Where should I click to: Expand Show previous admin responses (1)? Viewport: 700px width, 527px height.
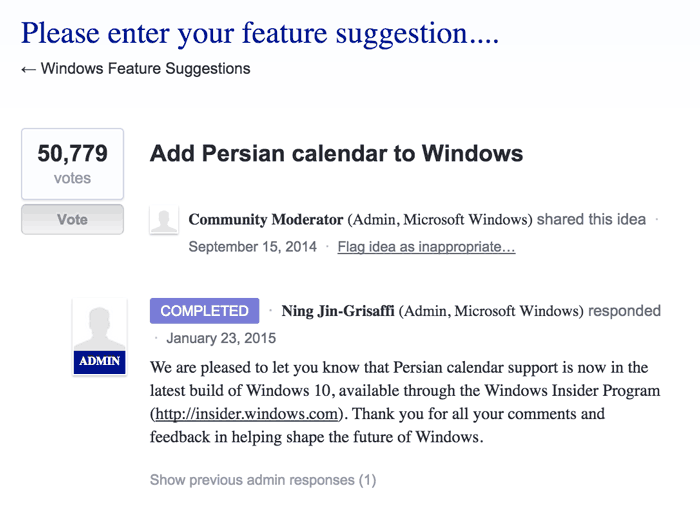pyautogui.click(x=263, y=480)
